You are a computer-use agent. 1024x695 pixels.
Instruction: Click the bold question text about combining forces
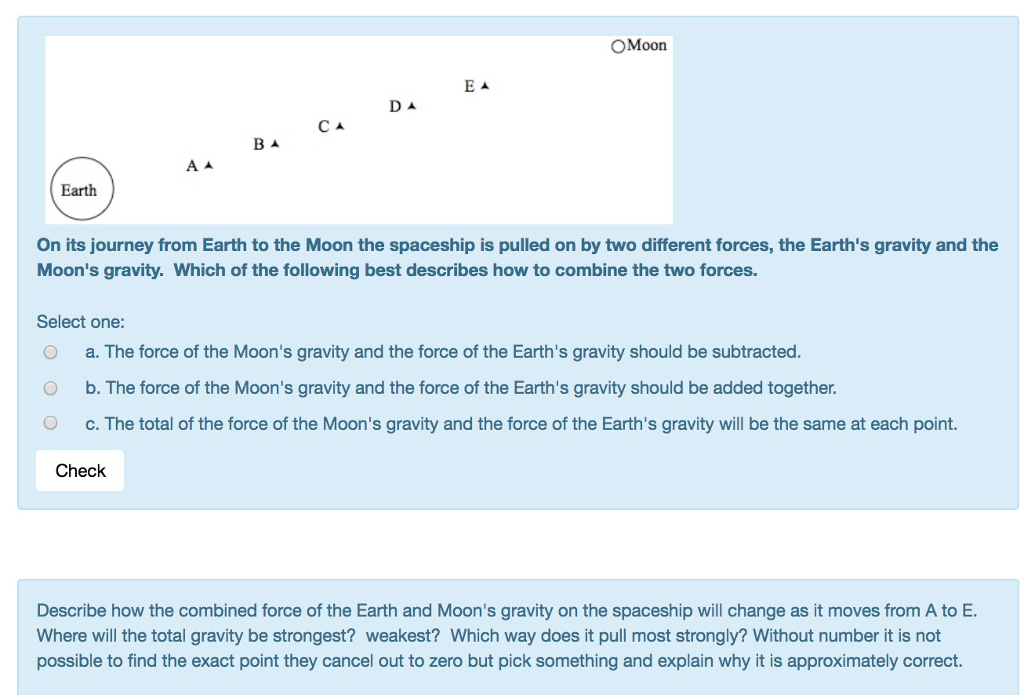(517, 257)
